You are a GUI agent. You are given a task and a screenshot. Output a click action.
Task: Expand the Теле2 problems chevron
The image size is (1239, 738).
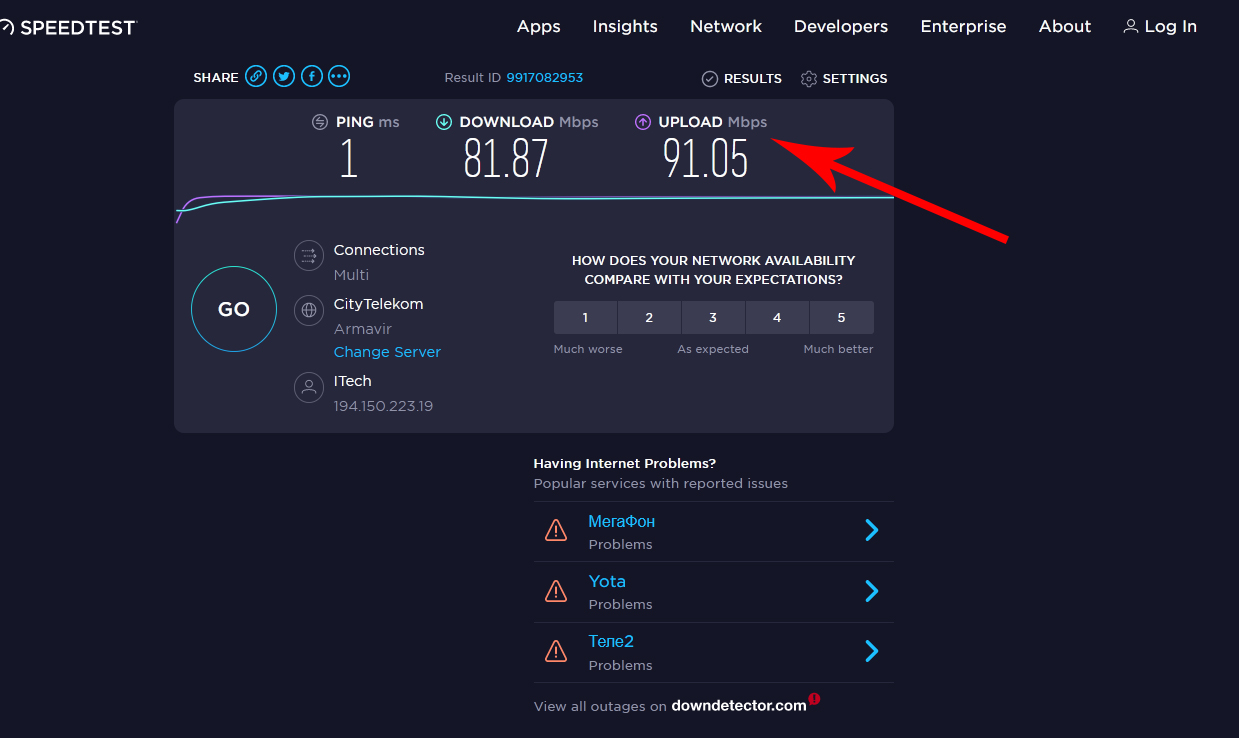[871, 652]
